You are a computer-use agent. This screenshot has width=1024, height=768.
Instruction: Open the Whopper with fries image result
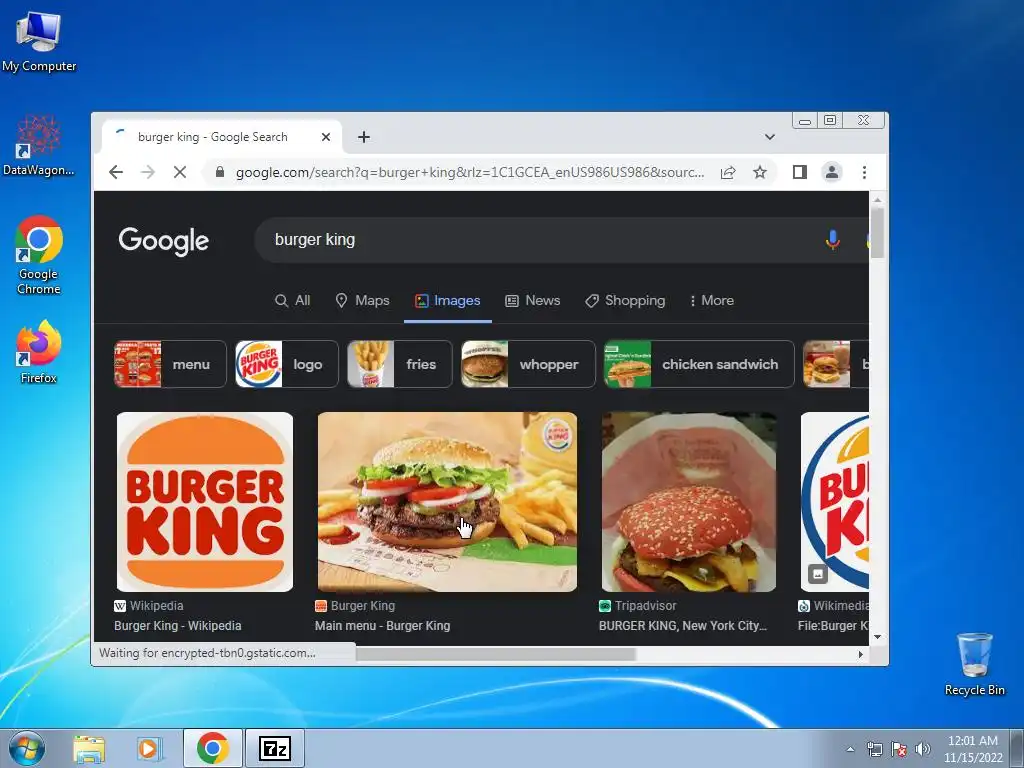point(447,502)
